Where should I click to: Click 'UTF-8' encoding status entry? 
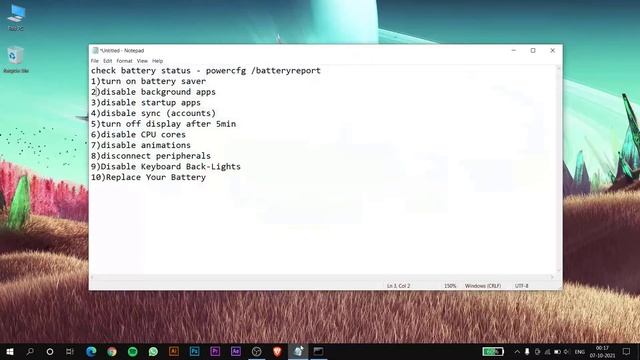point(522,286)
